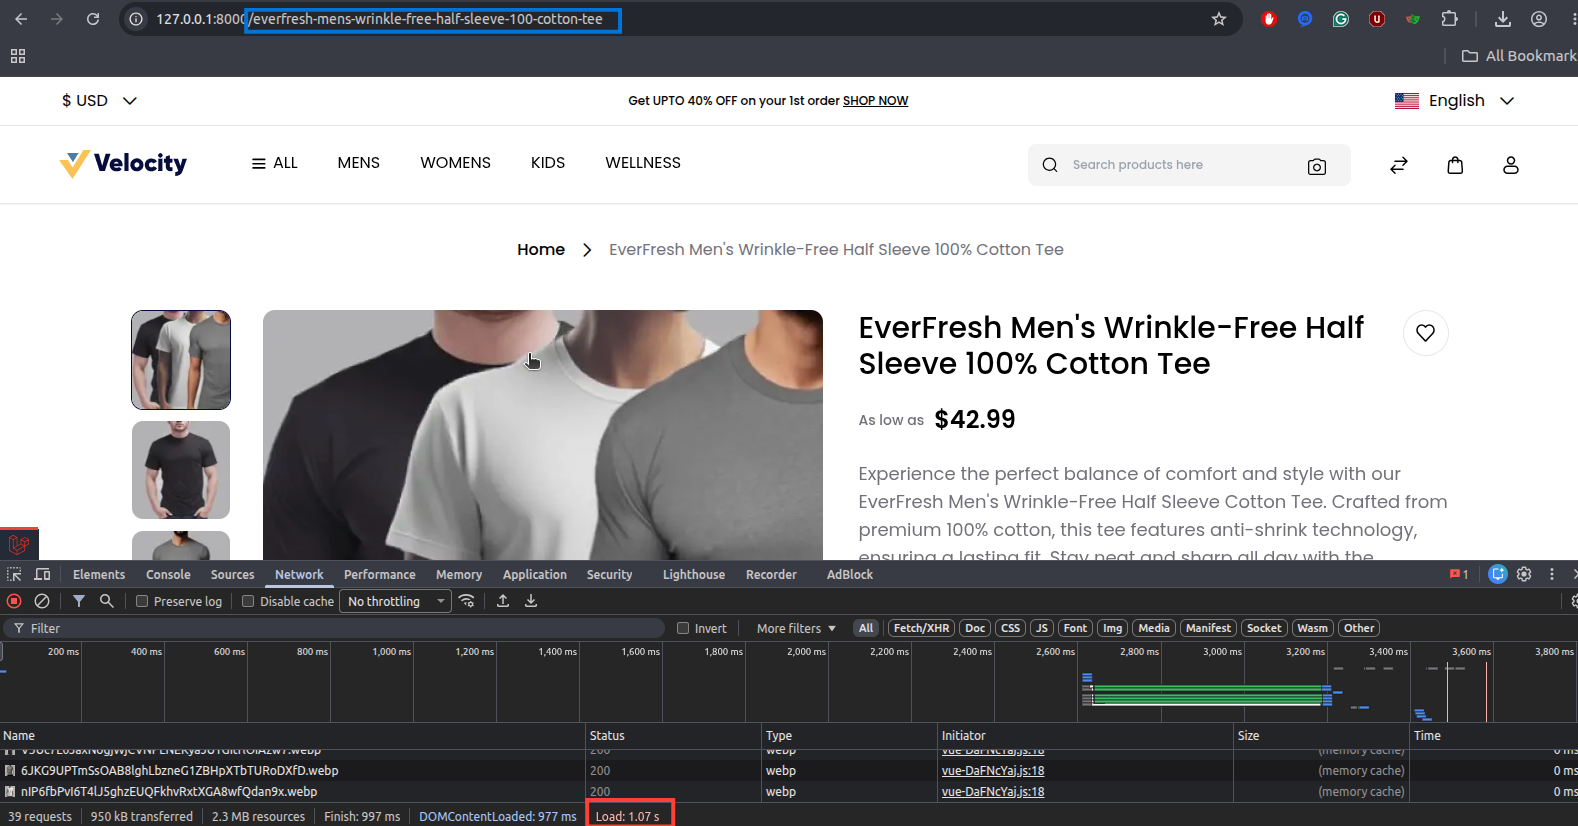Filter requests by Fetch/XHR
Image resolution: width=1578 pixels, height=826 pixels.
pyautogui.click(x=921, y=628)
